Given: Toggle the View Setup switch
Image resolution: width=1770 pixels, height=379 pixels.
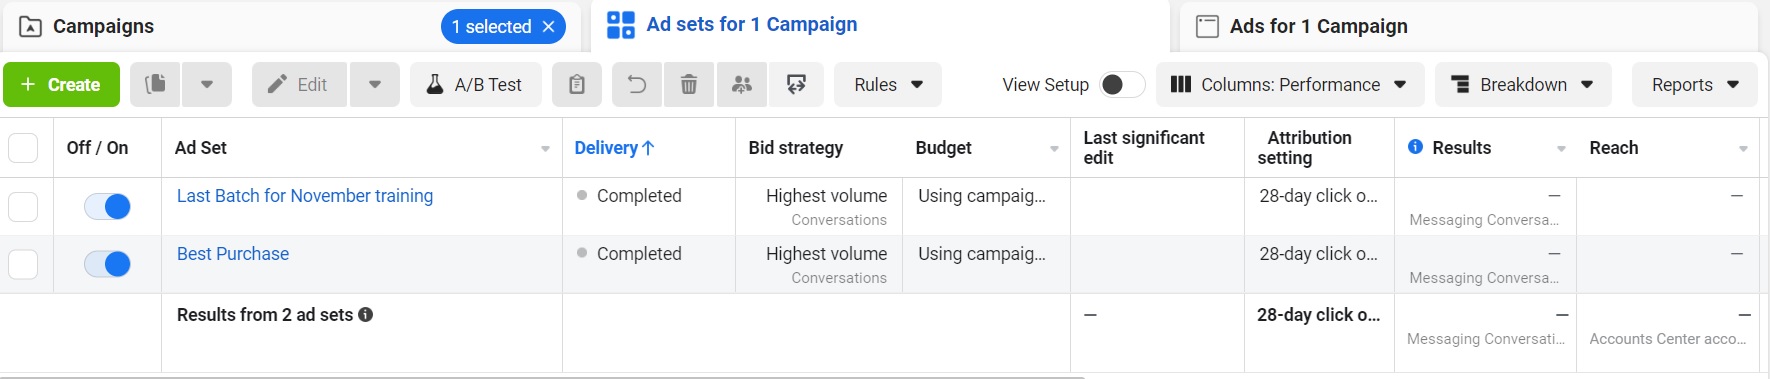Looking at the screenshot, I should coord(1122,85).
